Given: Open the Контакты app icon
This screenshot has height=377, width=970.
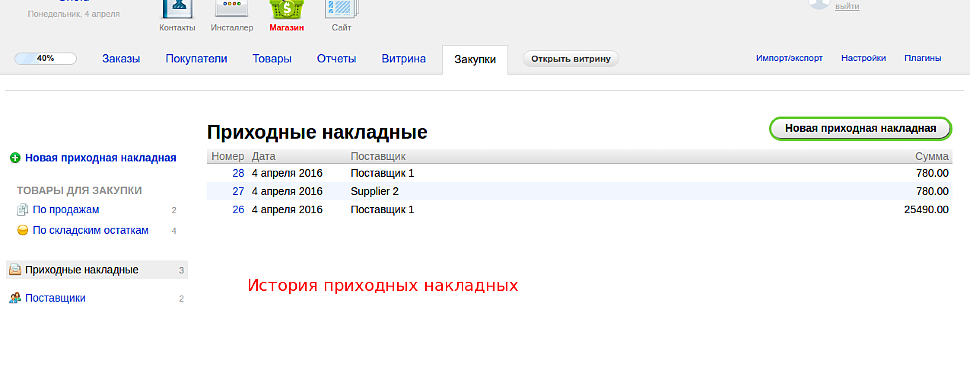Looking at the screenshot, I should pyautogui.click(x=177, y=9).
